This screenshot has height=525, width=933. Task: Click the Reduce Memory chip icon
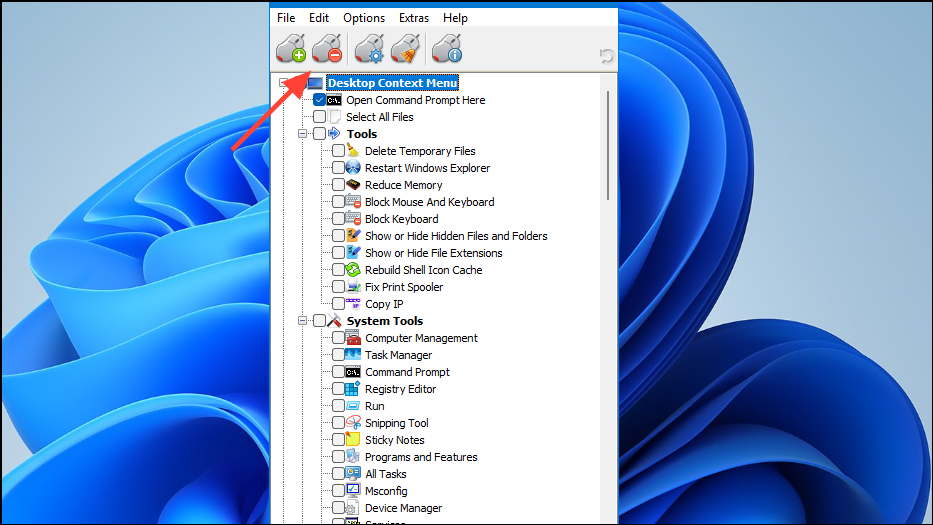[x=353, y=185]
